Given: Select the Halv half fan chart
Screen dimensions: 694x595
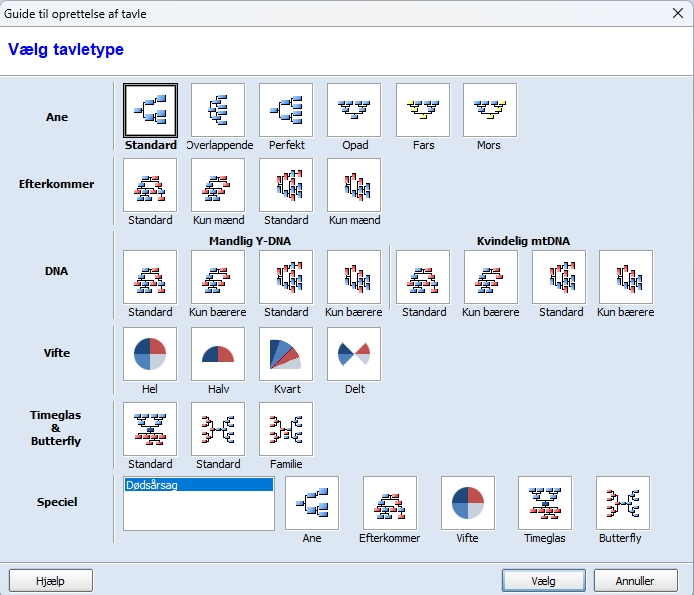Looking at the screenshot, I should click(x=218, y=354).
